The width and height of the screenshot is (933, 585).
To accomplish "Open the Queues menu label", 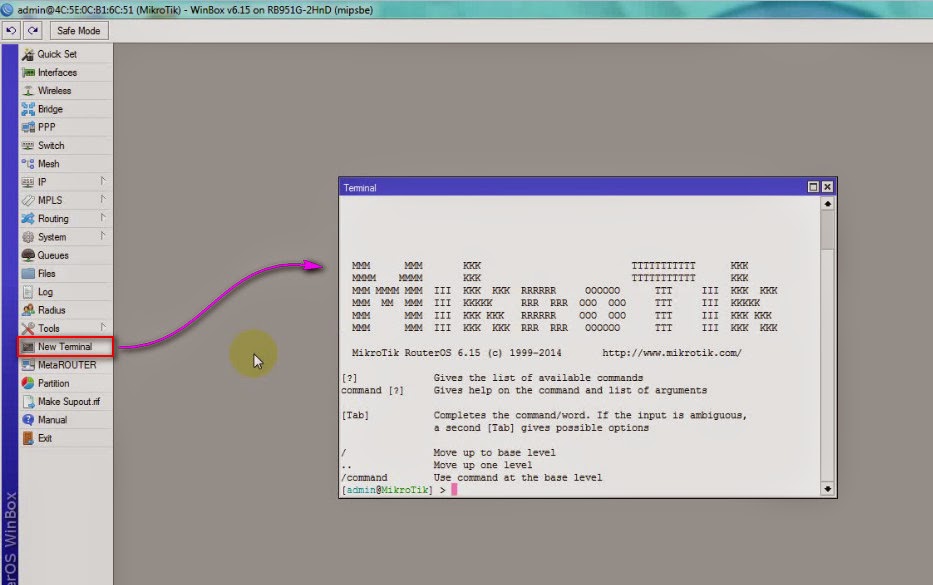I will (x=53, y=255).
